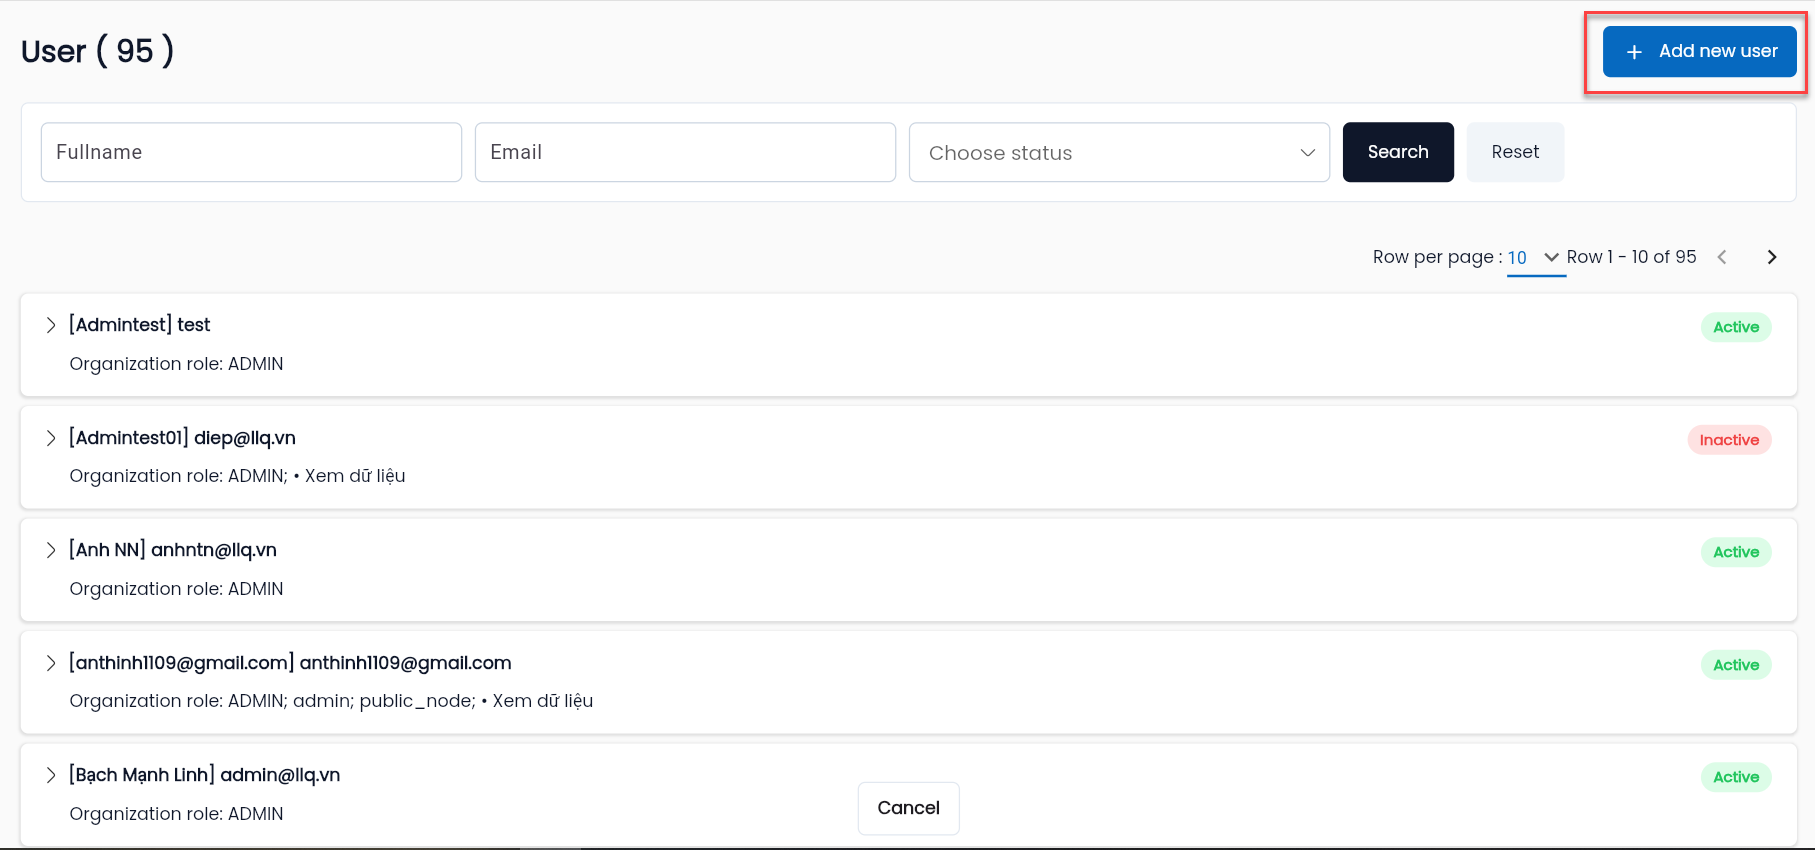Viewport: 1815px width, 850px height.
Task: Focus the Email input field
Action: tap(685, 152)
